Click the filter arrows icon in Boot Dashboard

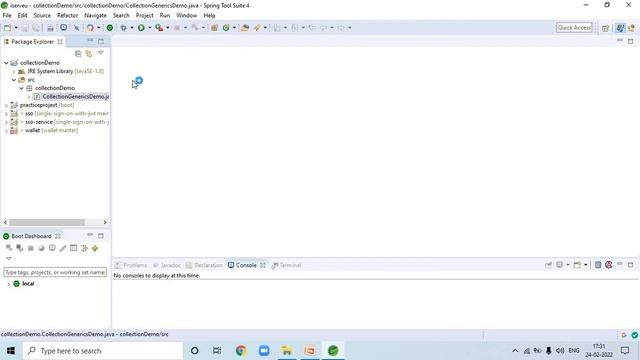(84, 248)
